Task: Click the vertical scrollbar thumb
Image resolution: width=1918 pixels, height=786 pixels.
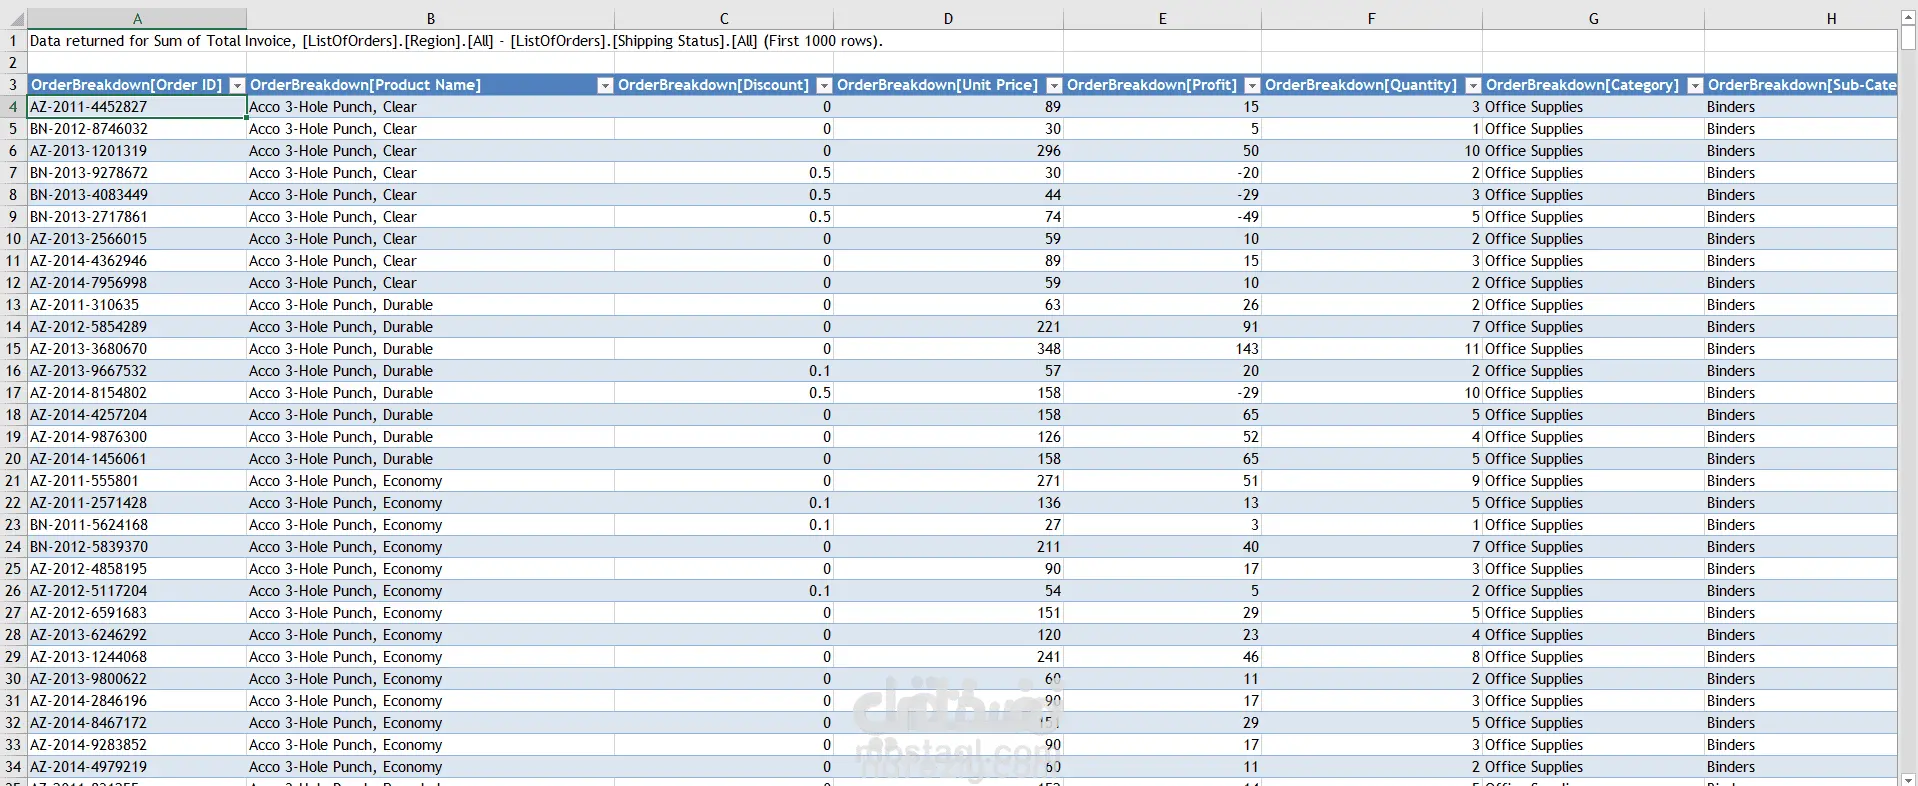Action: coord(1908,38)
